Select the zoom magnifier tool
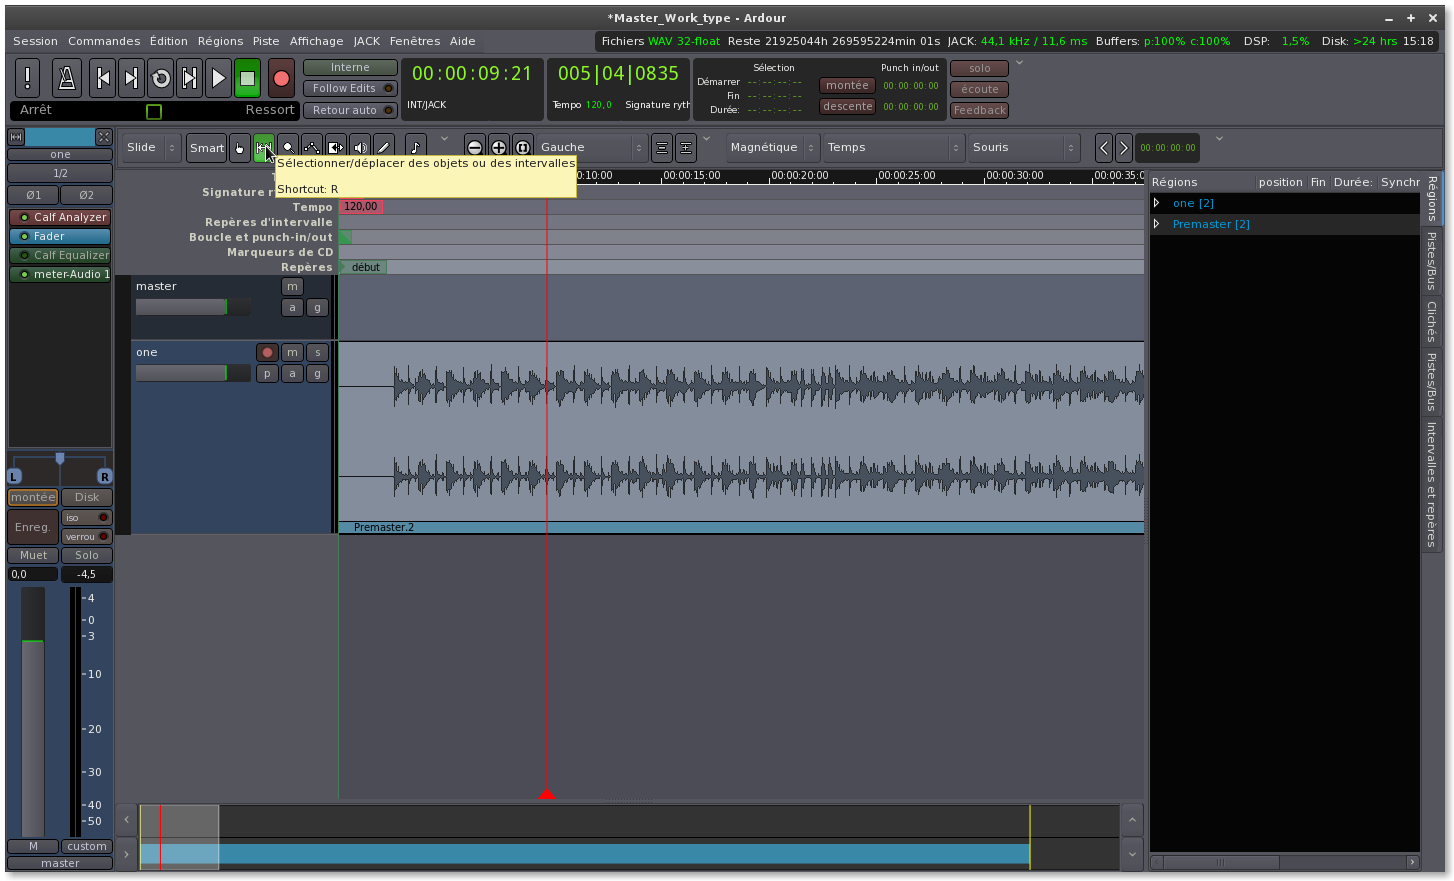The height and width of the screenshot is (881, 1454). pos(288,148)
